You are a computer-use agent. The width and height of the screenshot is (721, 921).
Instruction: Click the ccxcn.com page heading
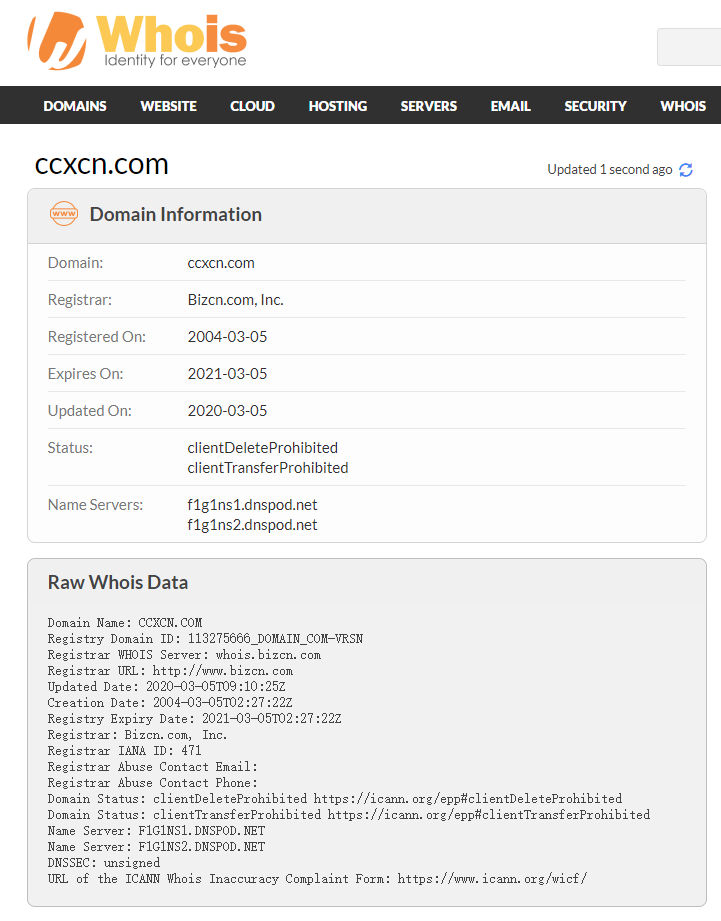[x=102, y=164]
